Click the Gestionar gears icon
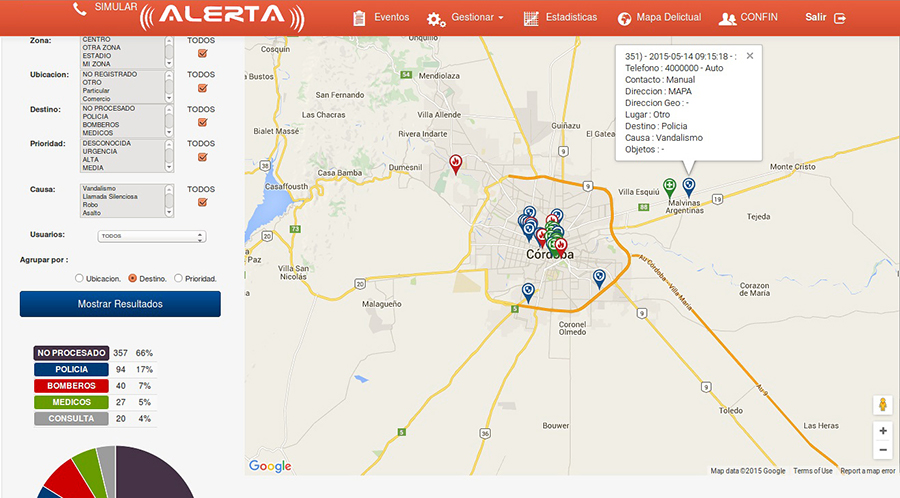 click(436, 20)
